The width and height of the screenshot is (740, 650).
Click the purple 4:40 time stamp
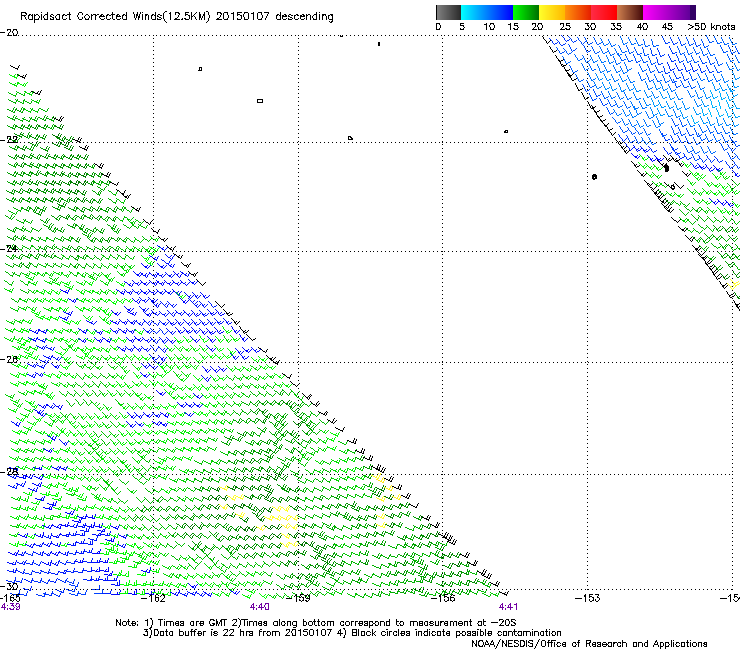(x=260, y=607)
